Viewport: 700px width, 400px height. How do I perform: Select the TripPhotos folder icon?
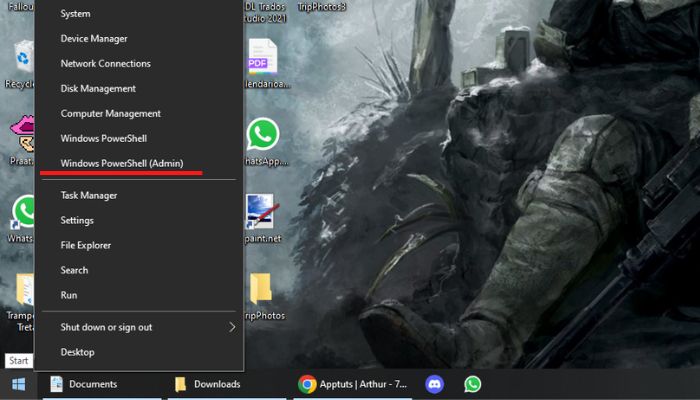[261, 288]
